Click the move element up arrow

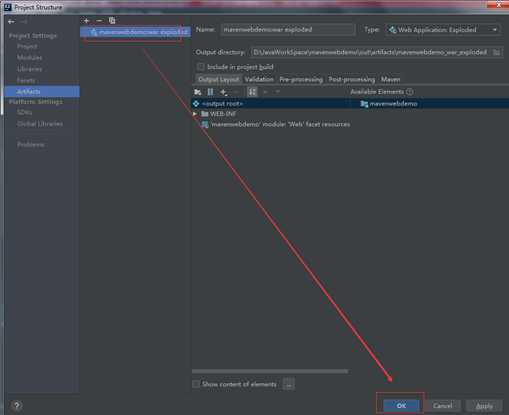click(266, 92)
